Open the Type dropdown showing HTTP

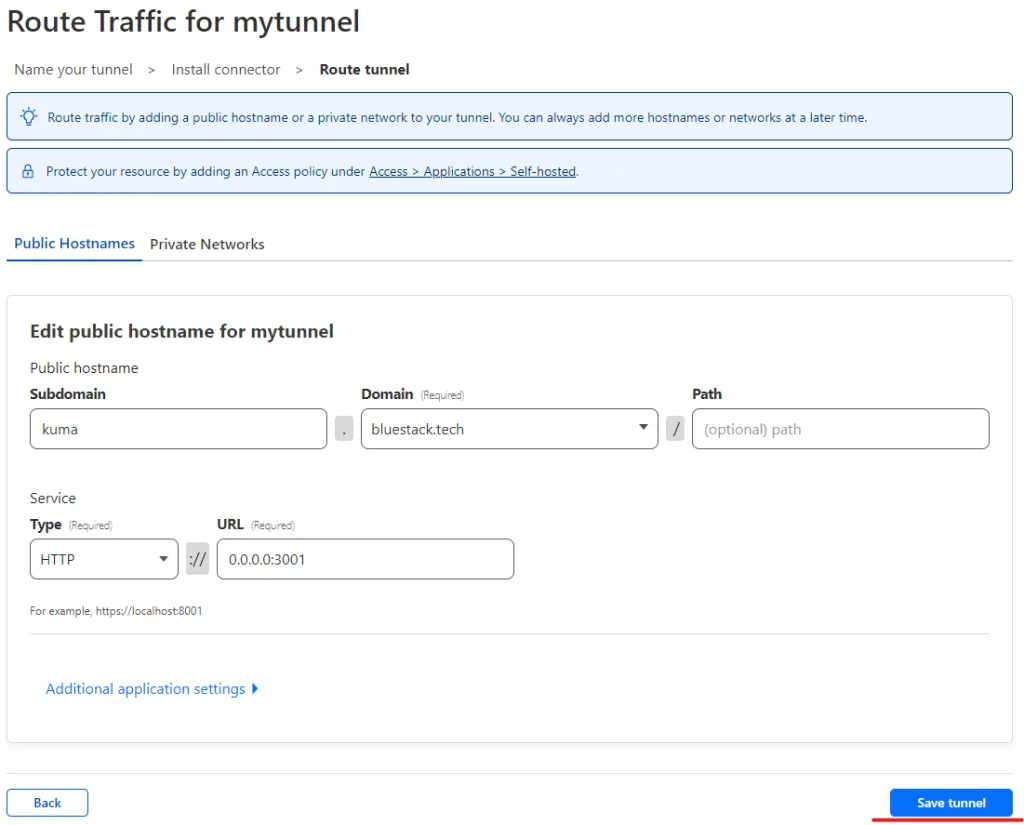(x=104, y=559)
